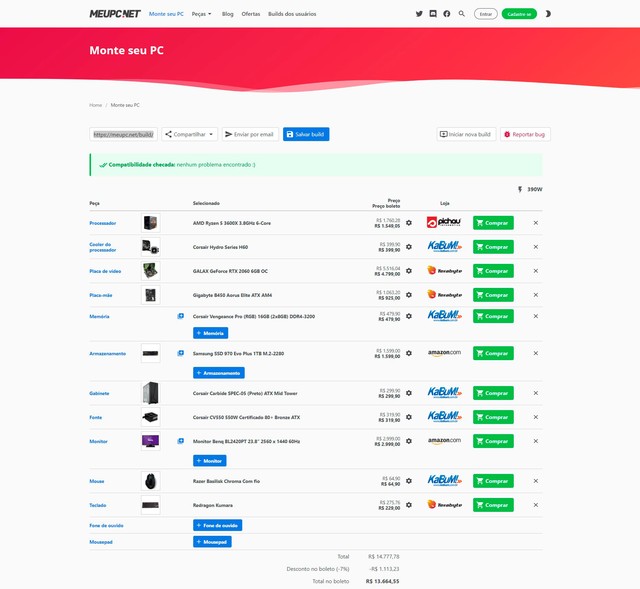This screenshot has height=589, width=640.
Task: Remove the Samsung SSD 970 Evo item
Action: 536,353
